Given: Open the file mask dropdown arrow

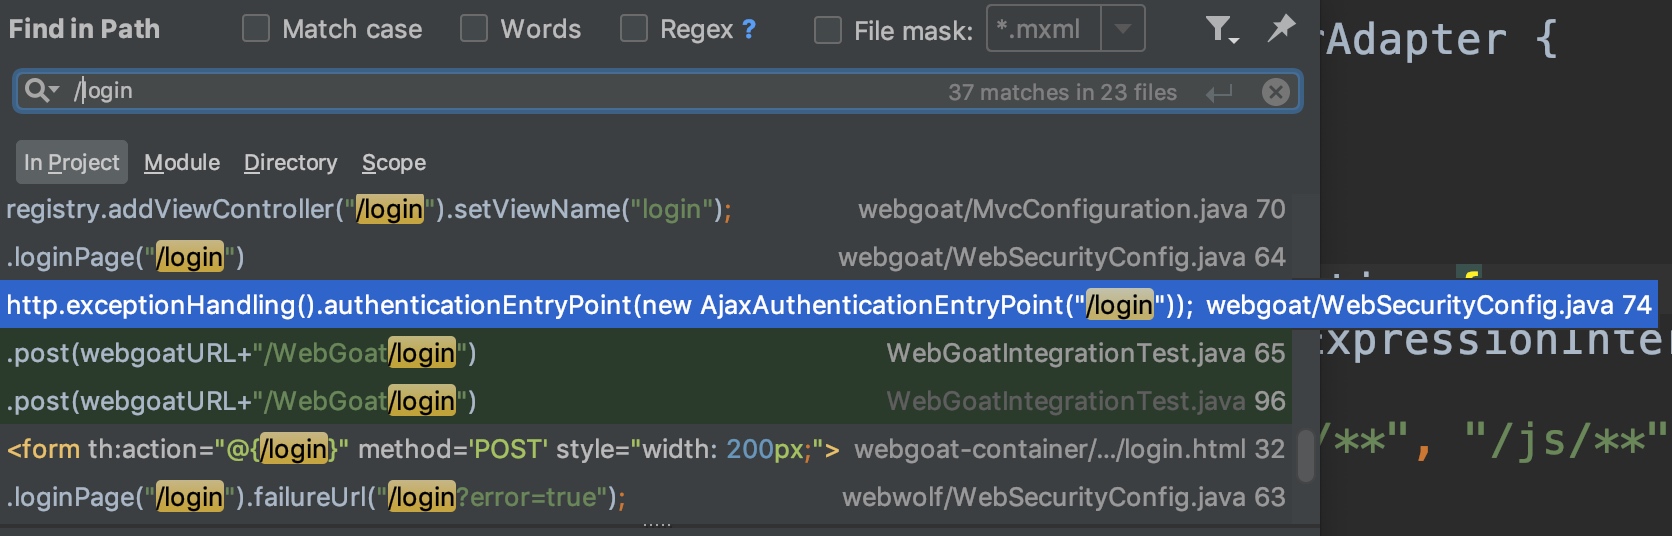Looking at the screenshot, I should coord(1123,29).
